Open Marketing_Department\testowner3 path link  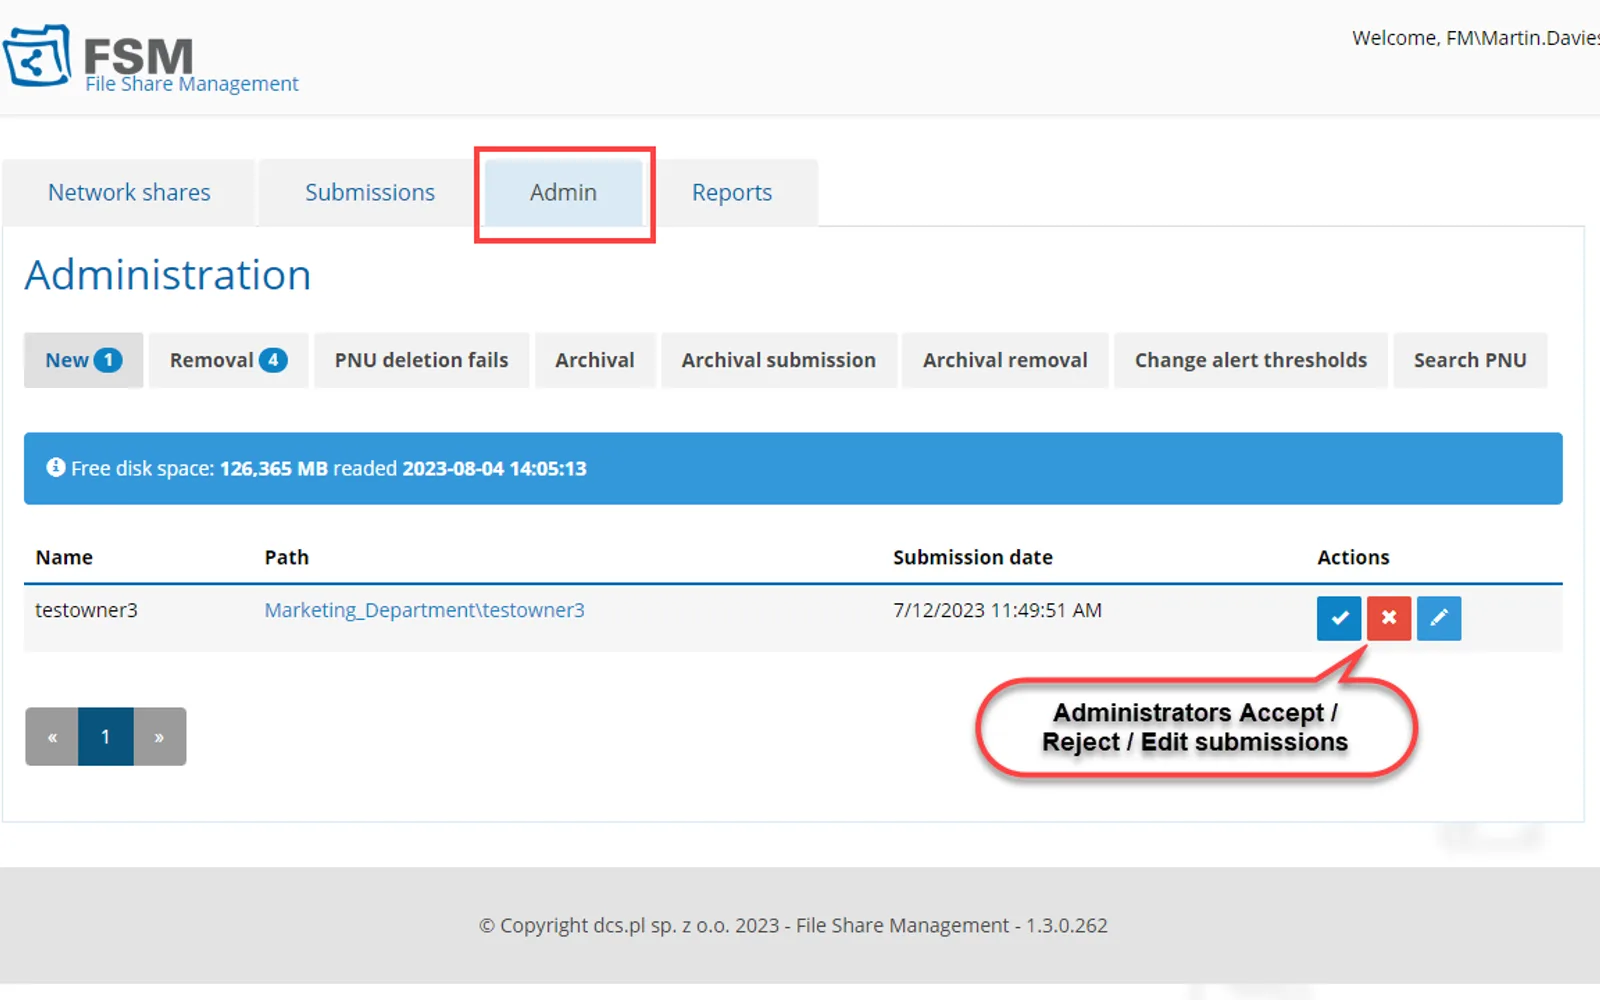(424, 610)
